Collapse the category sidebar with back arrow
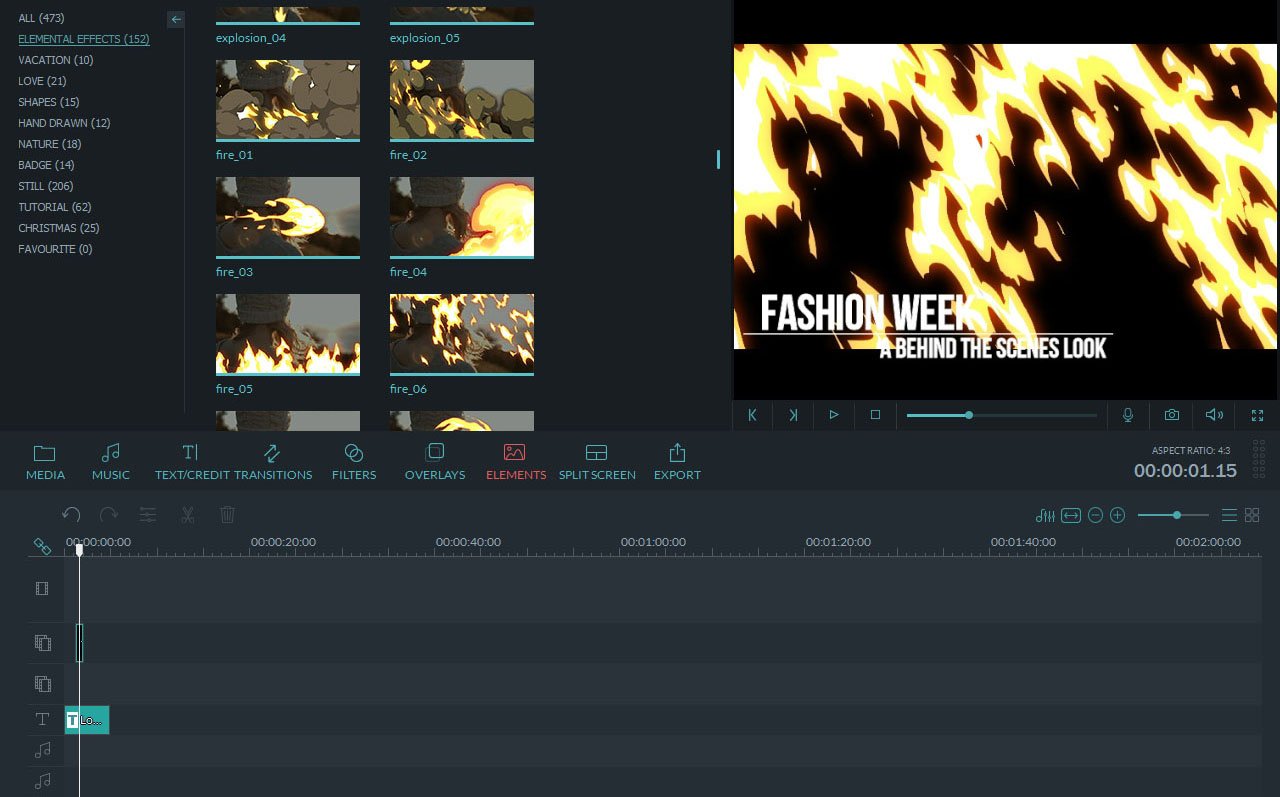Screen dimensions: 1280x797 [176, 19]
